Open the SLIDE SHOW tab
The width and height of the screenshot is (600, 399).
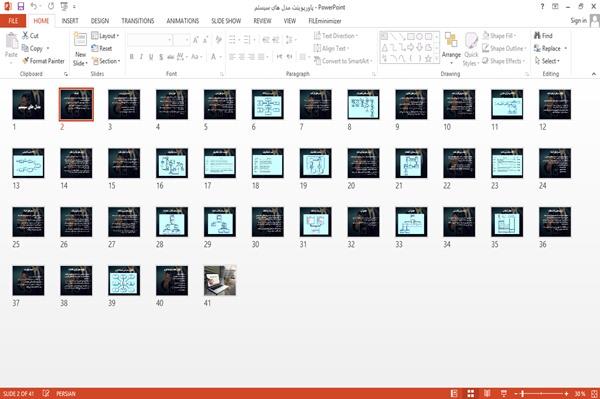point(226,21)
